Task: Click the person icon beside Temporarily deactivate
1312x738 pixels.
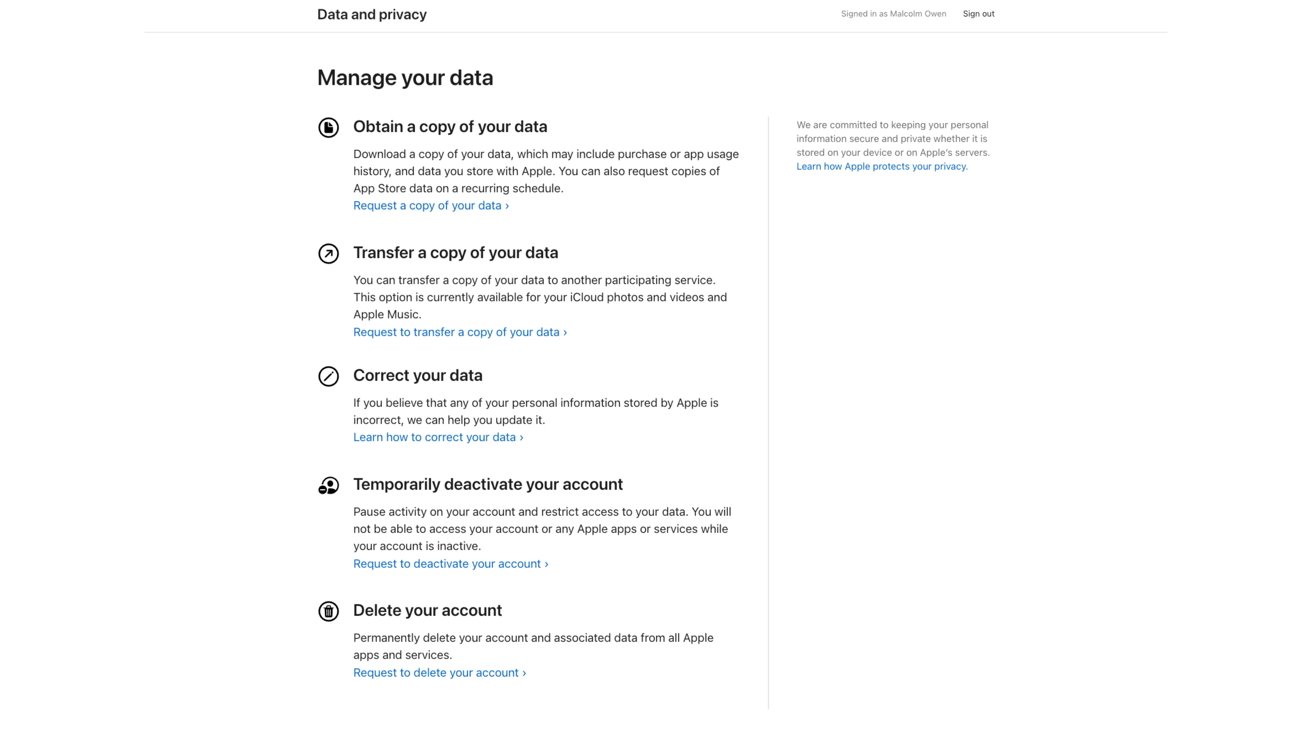Action: (328, 485)
